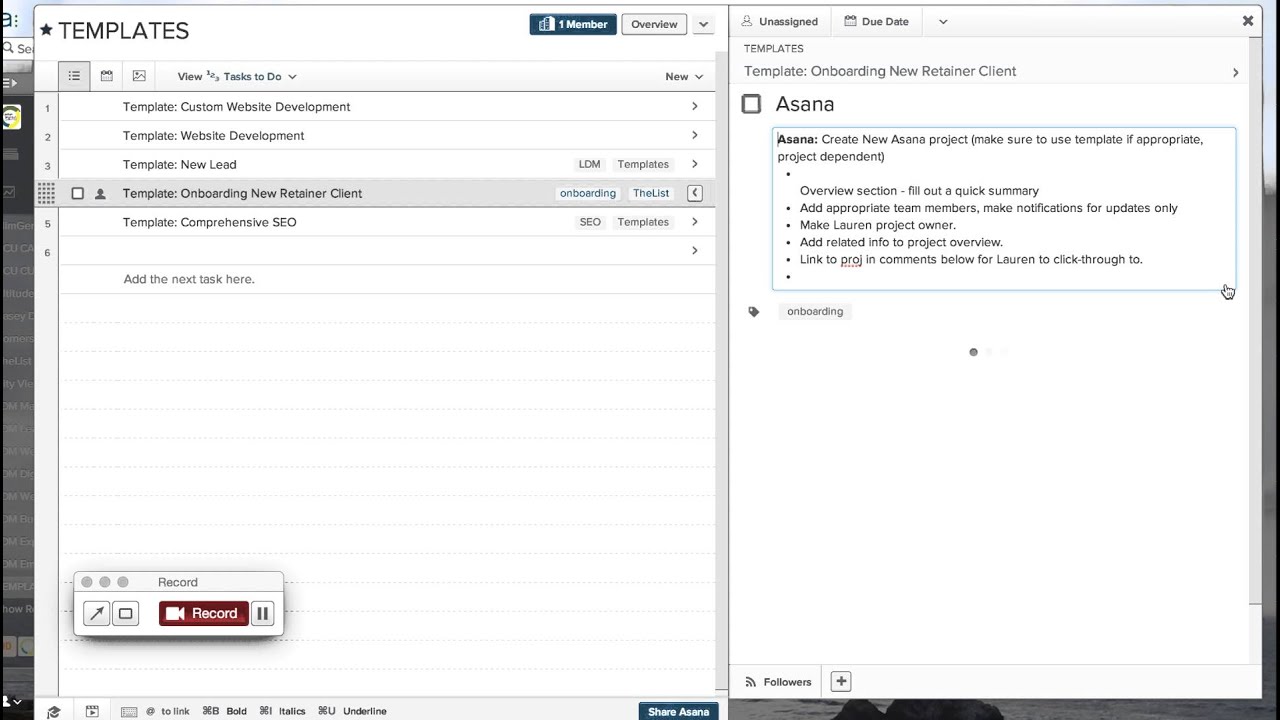Select Template: Website Development task
This screenshot has width=1280, height=720.
coord(213,135)
